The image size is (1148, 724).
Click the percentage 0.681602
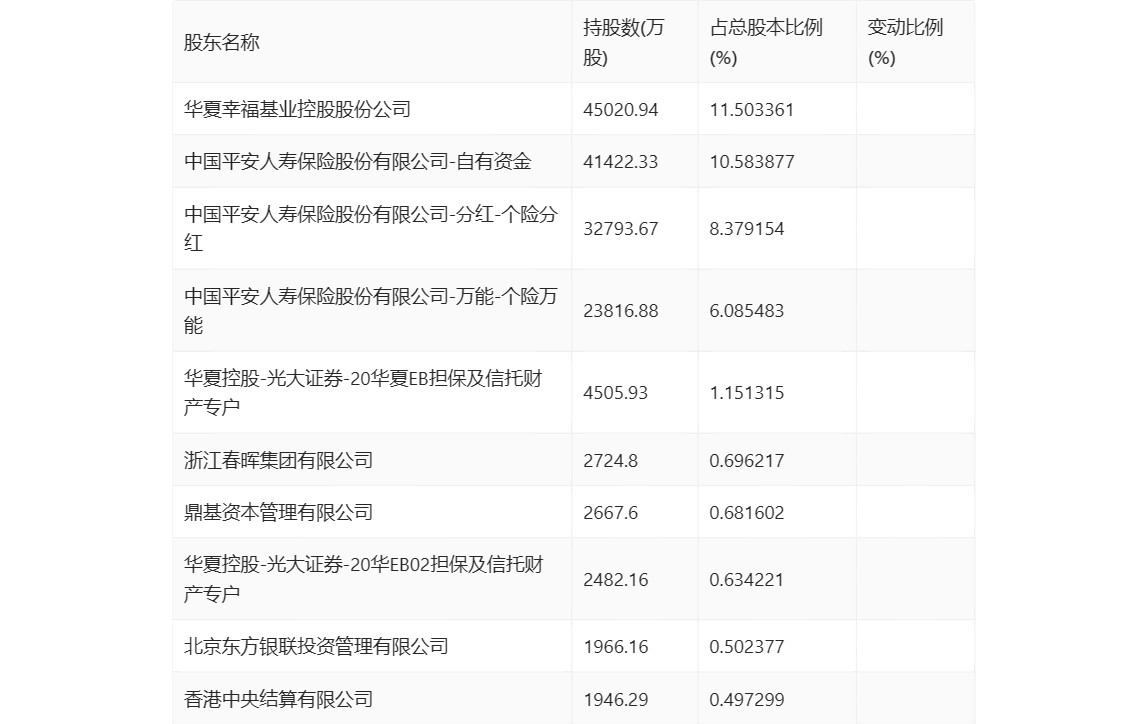pos(746,512)
